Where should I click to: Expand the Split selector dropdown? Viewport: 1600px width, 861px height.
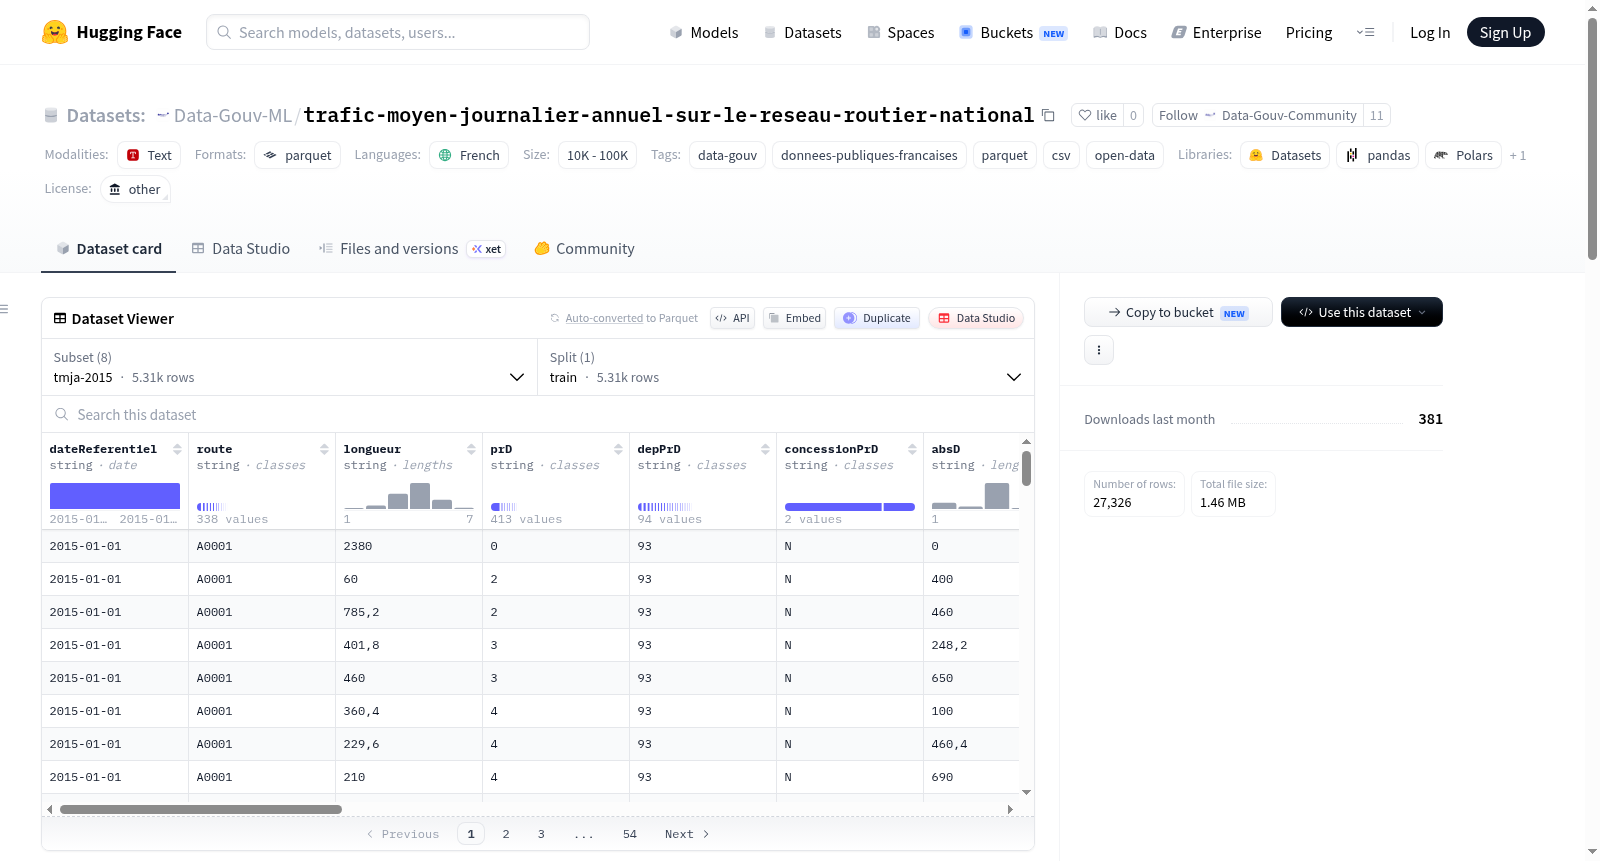(786, 368)
